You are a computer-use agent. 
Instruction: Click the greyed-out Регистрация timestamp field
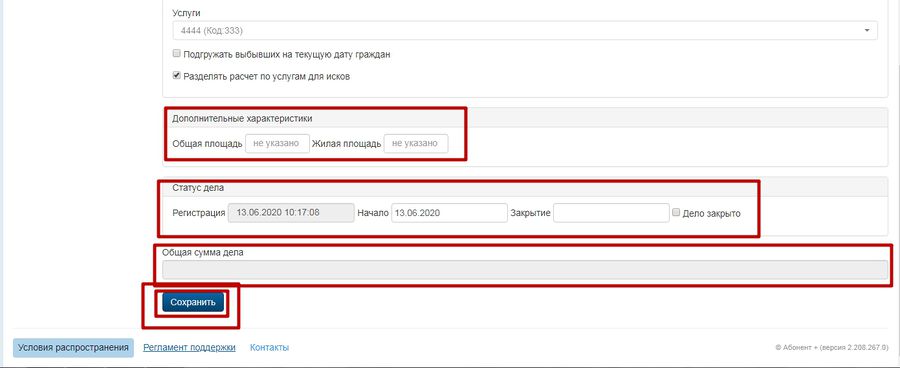click(291, 212)
